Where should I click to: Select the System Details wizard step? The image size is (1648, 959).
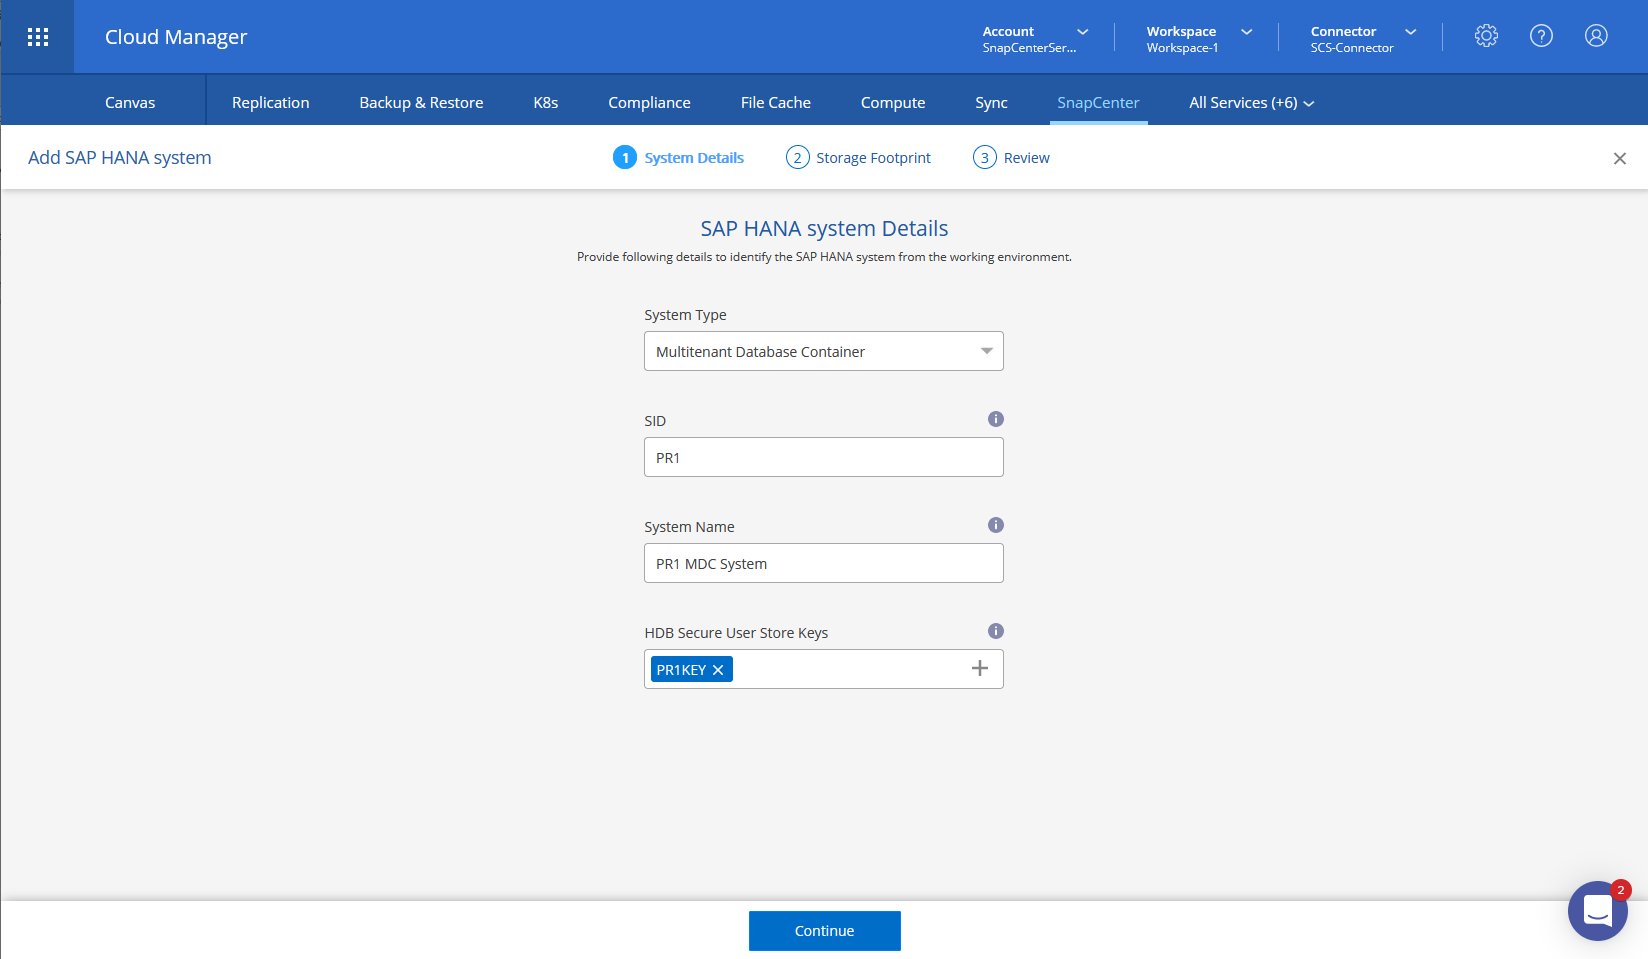point(679,157)
